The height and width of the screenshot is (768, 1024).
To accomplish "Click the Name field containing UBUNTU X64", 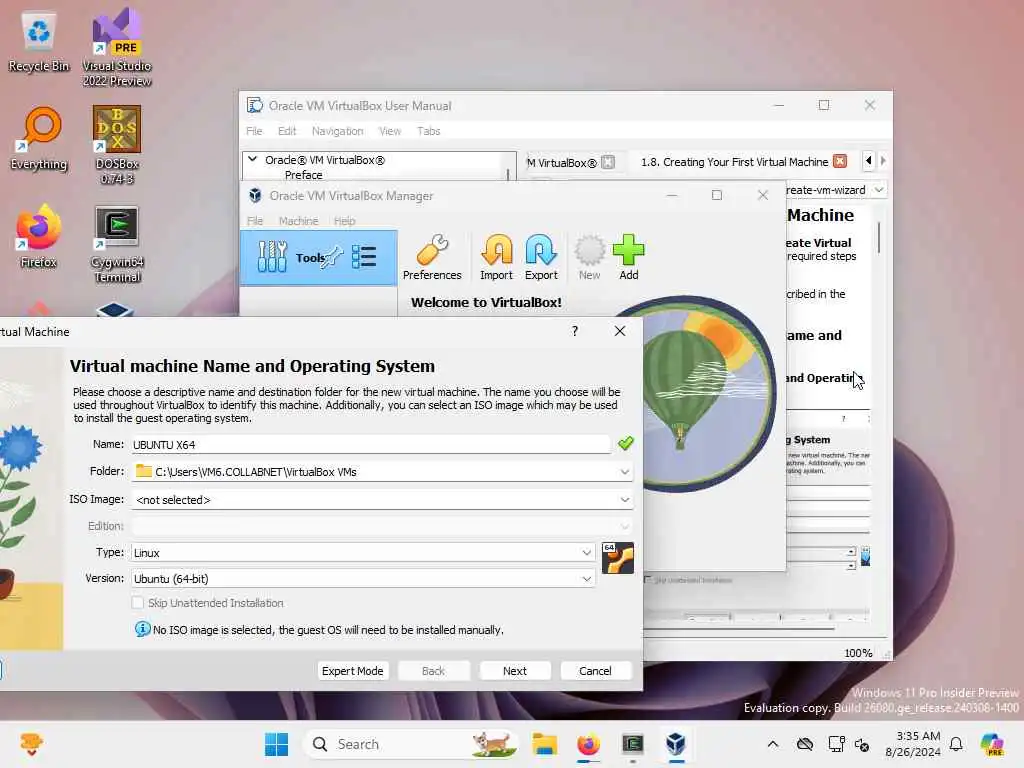I will 371,445.
